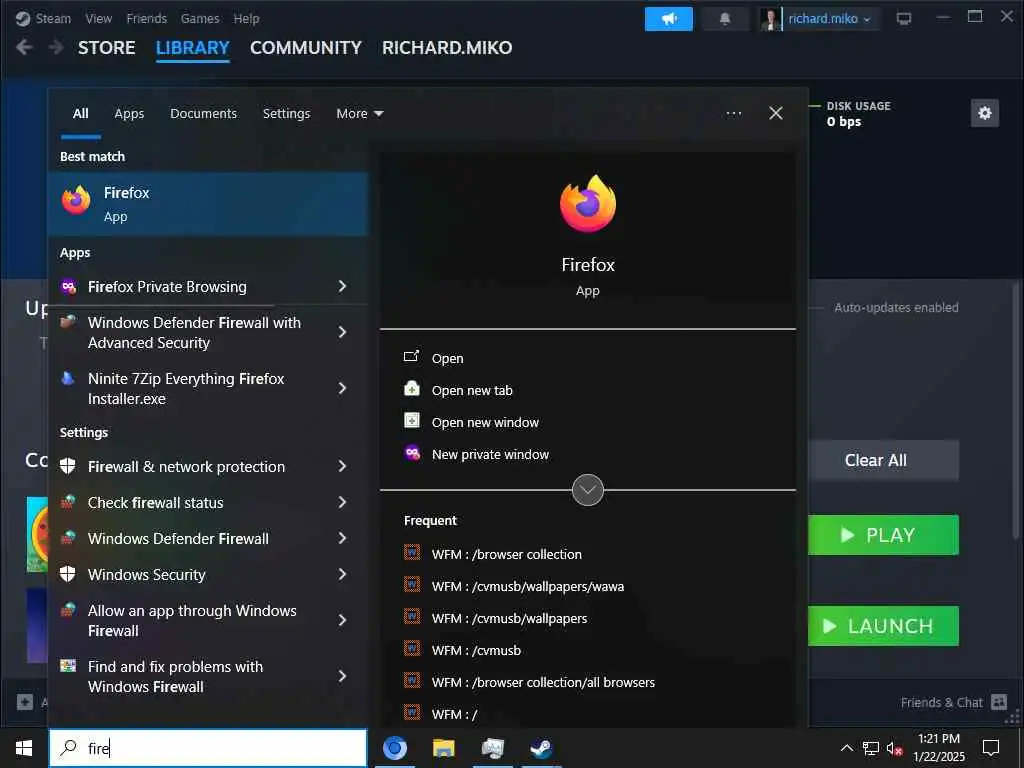
Task: Click the large Firefox logo in preview pane
Action: pos(588,204)
